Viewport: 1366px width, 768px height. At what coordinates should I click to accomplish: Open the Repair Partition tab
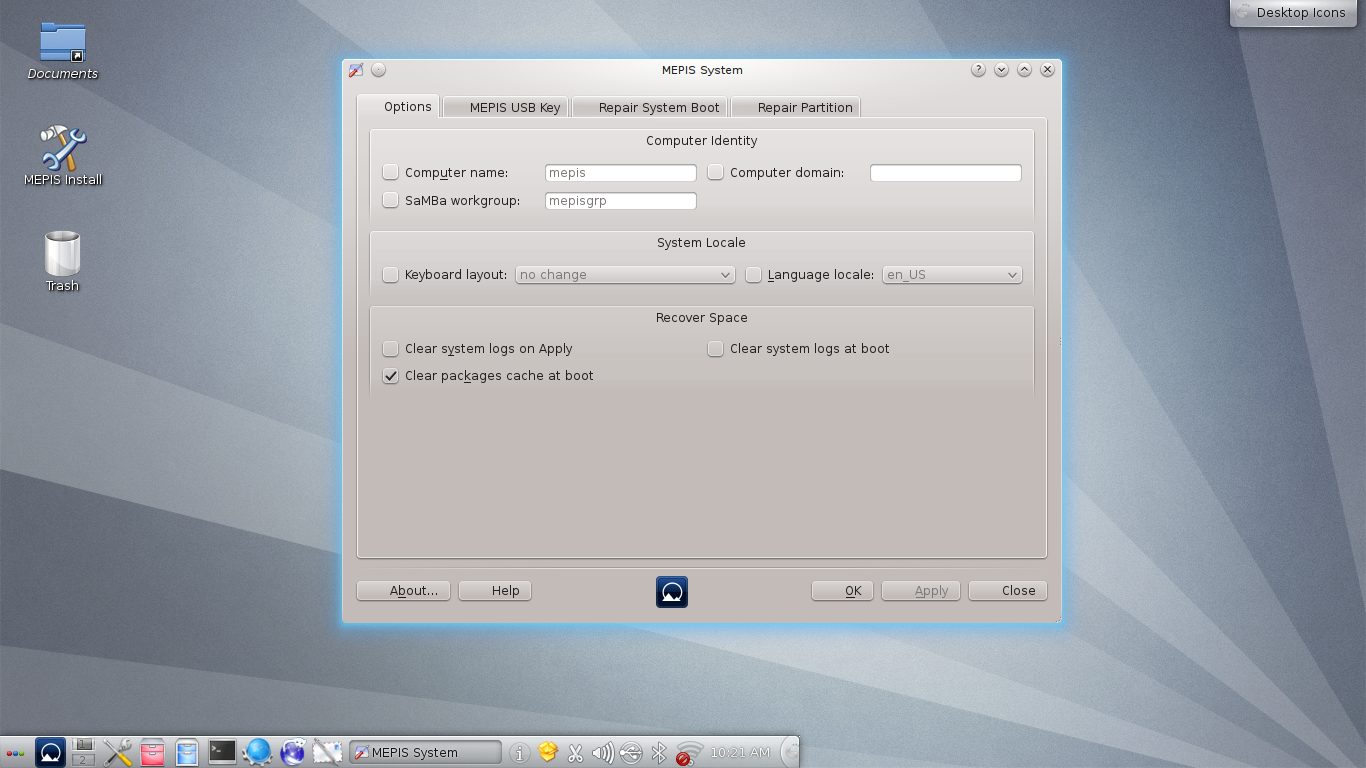click(795, 107)
